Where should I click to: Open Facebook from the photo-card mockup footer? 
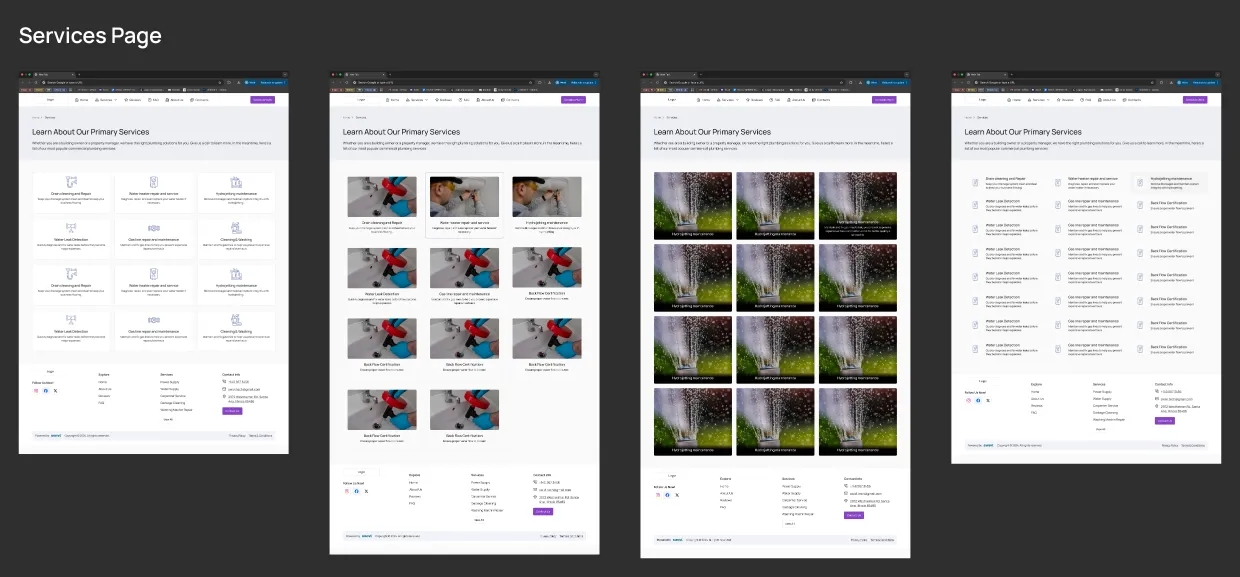pos(357,491)
